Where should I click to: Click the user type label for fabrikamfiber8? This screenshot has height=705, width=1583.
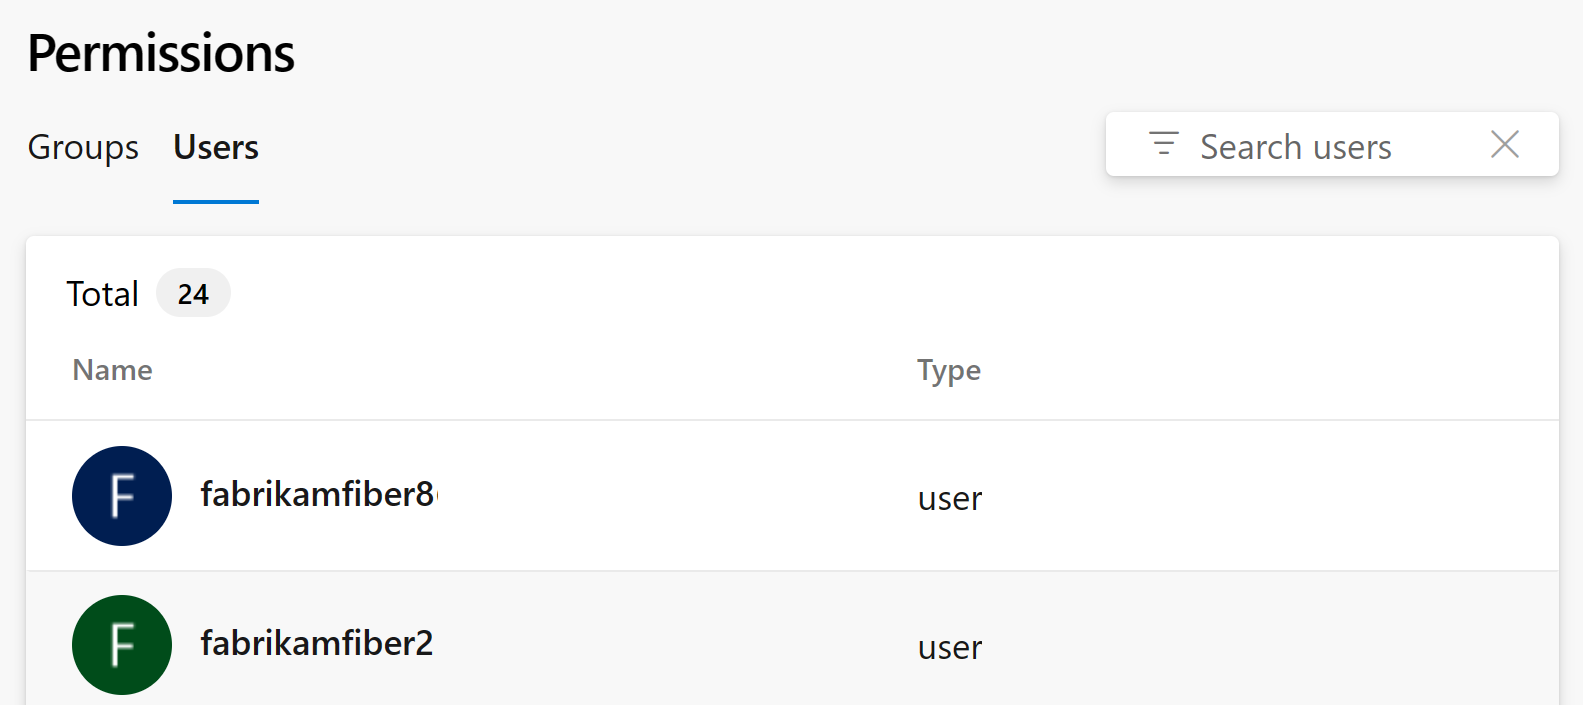coord(948,498)
